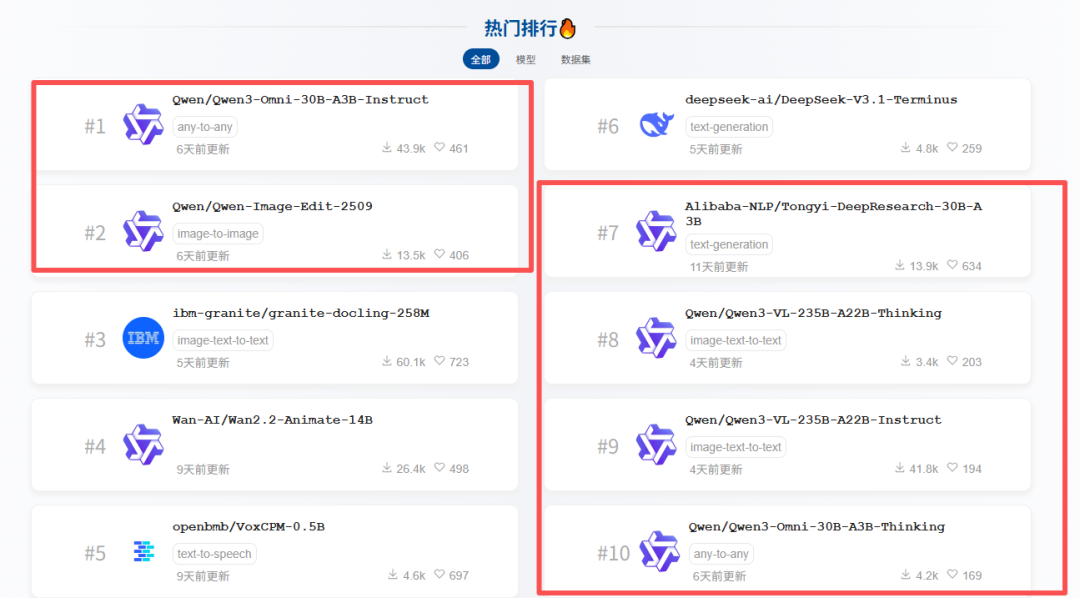
Task: Select the 全部 tab
Action: point(481,59)
